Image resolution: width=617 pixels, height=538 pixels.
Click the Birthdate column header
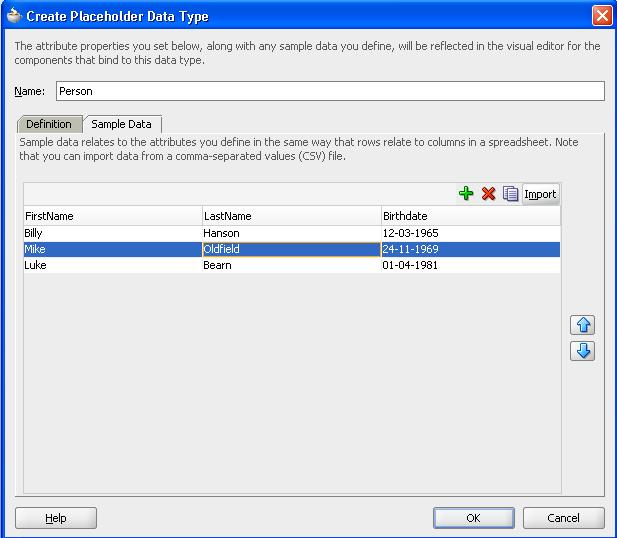(470, 216)
